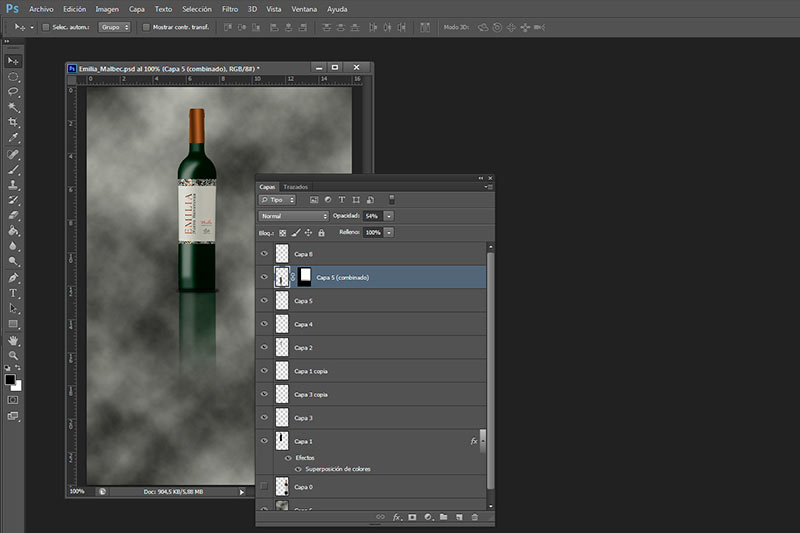Viewport: 800px width, 533px height.
Task: Collapse Capa 1 effects arrow
Action: [482, 441]
